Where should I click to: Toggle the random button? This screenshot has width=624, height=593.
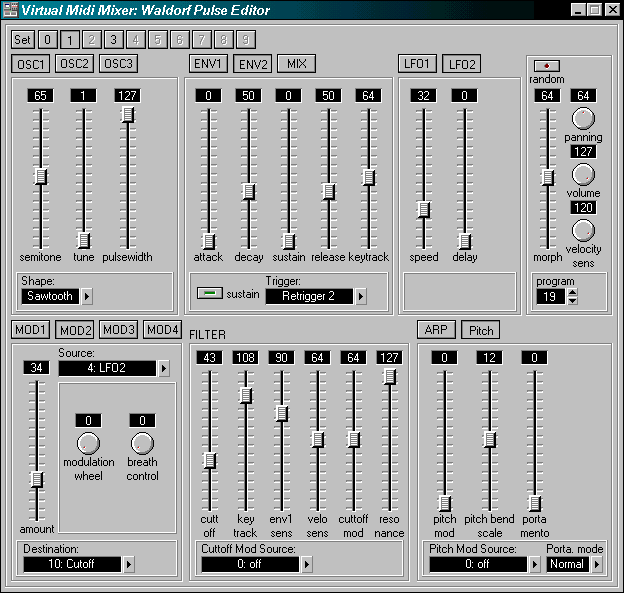point(546,66)
